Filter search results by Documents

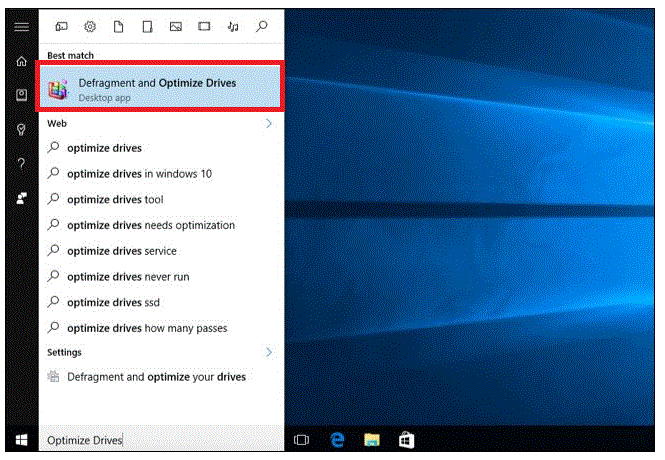(119, 27)
